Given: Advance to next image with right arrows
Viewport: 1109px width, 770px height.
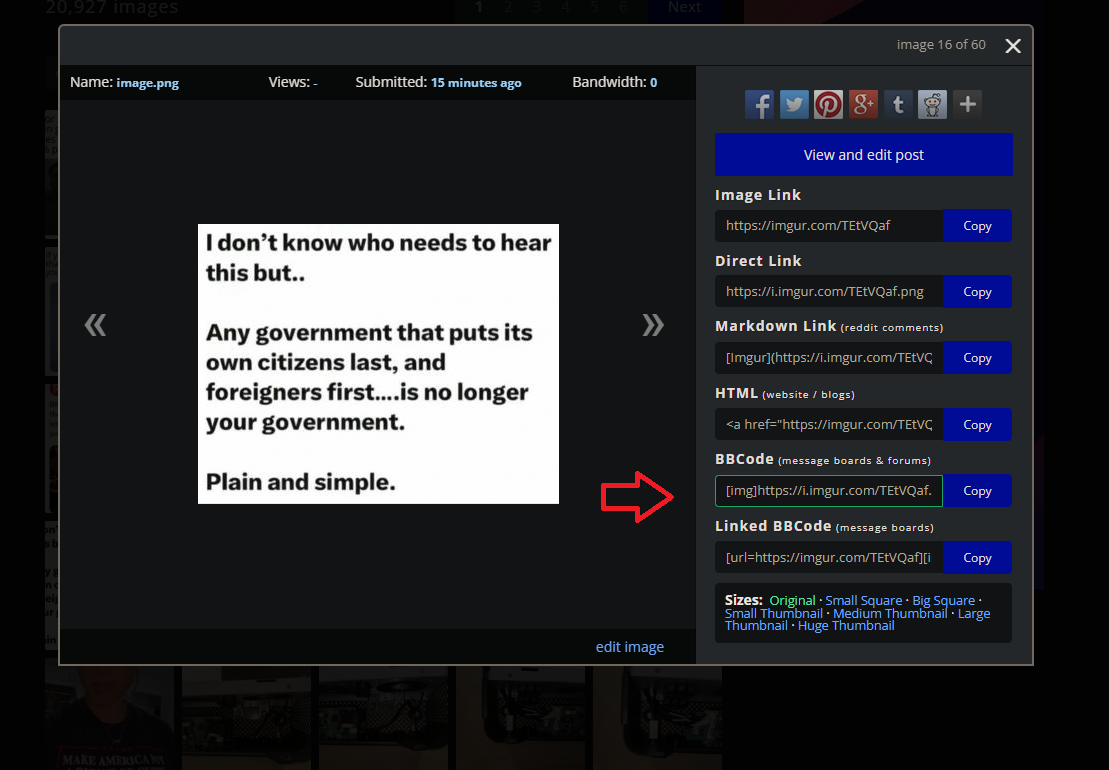Looking at the screenshot, I should (x=653, y=324).
